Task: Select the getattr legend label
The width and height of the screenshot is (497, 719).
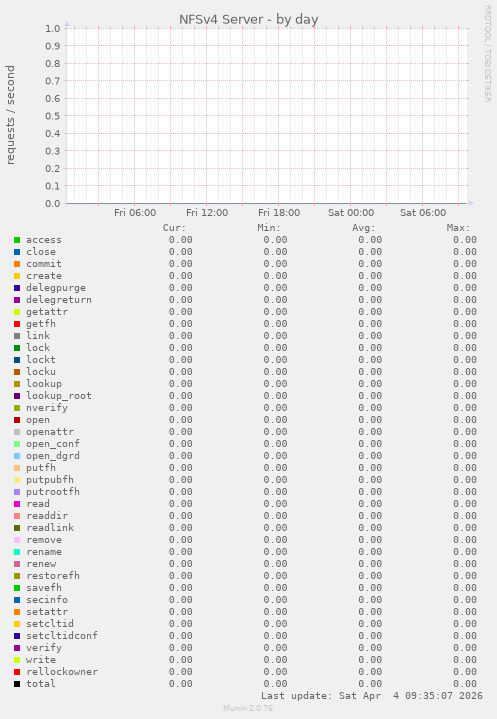Action: pos(47,312)
